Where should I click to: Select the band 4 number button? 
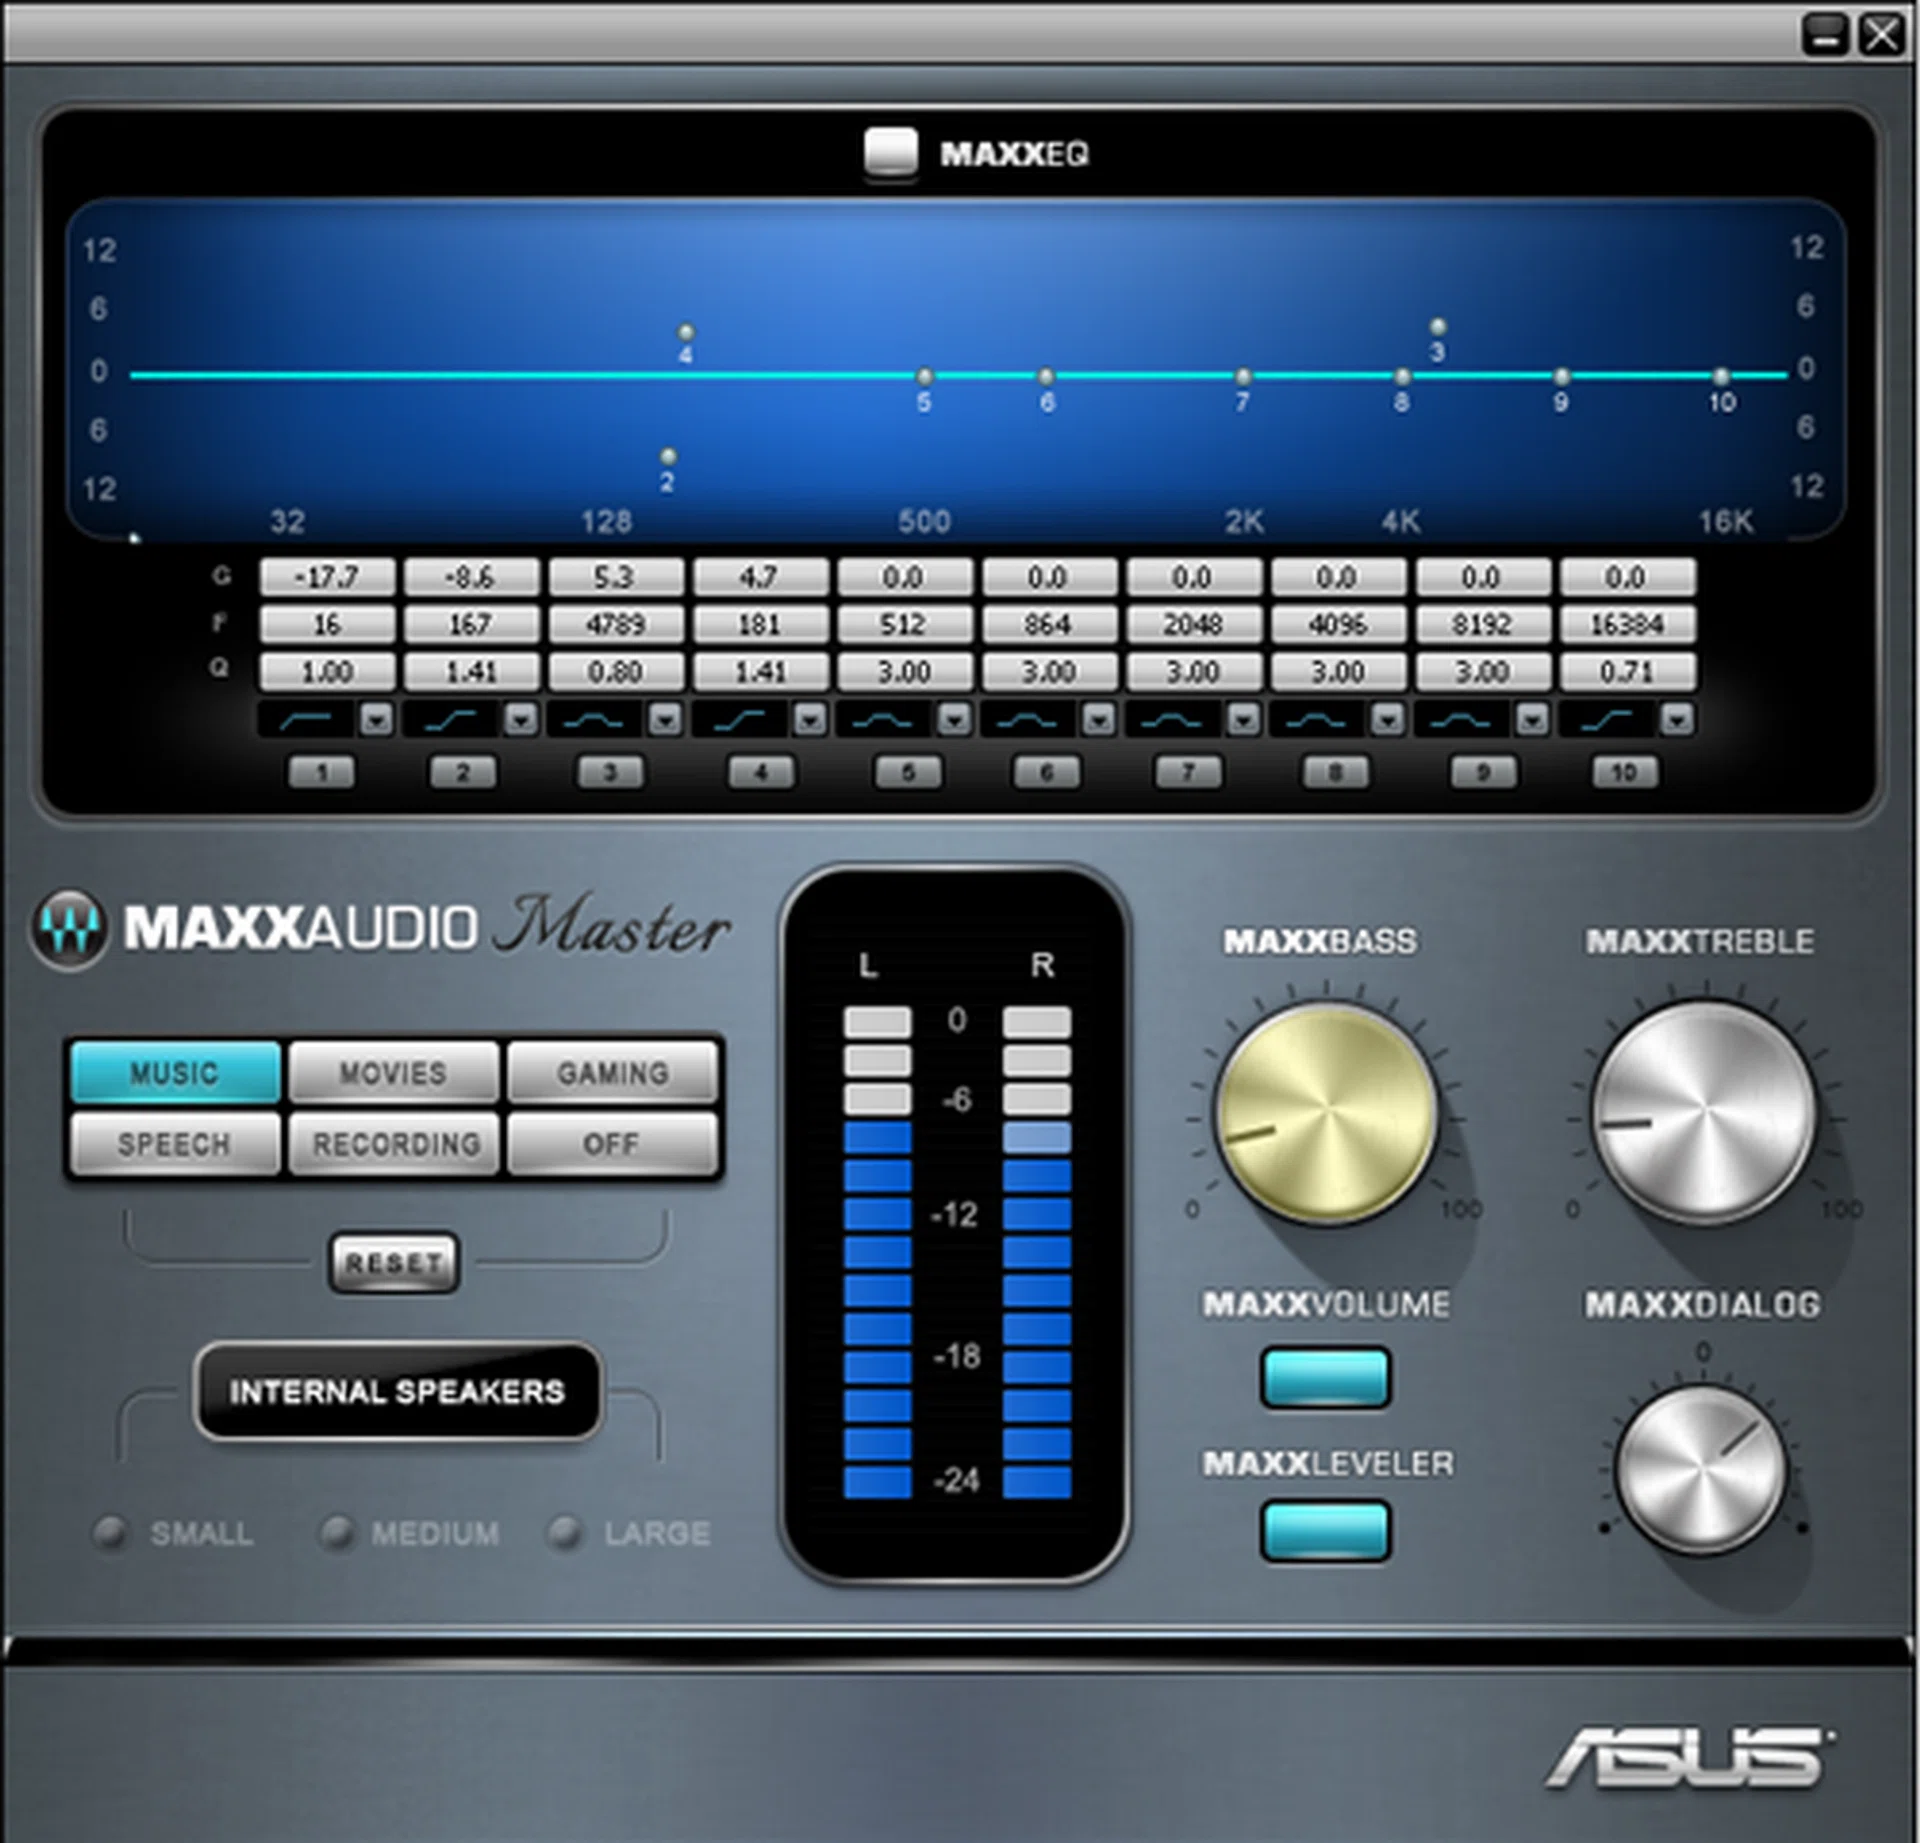pos(761,772)
